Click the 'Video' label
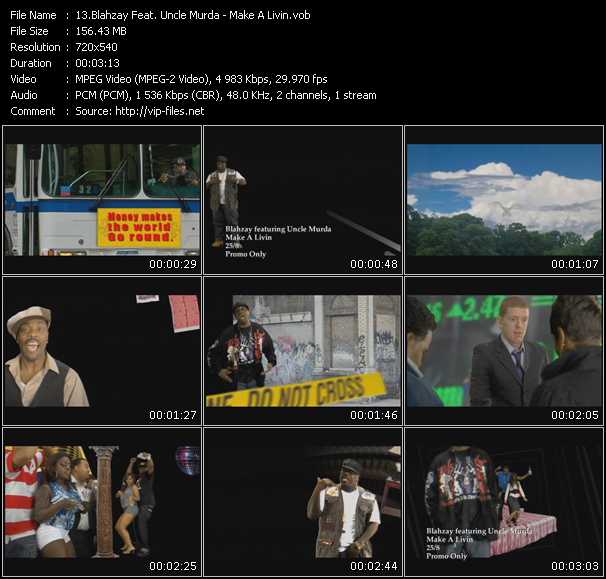This screenshot has width=606, height=579. [x=23, y=79]
